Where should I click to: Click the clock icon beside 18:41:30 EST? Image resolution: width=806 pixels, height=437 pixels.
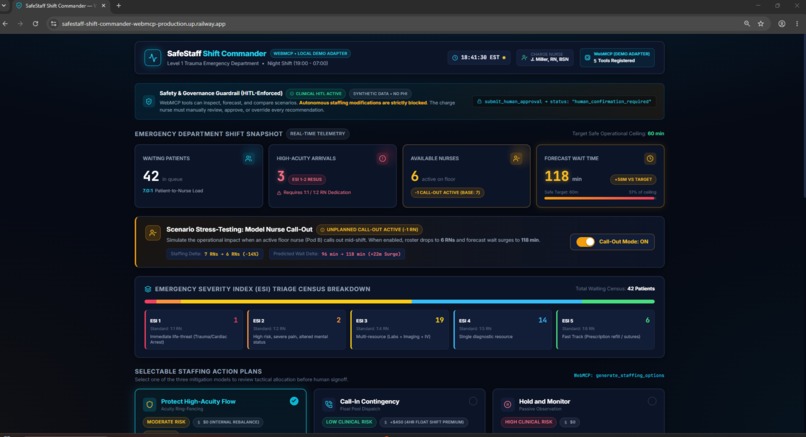(x=455, y=58)
